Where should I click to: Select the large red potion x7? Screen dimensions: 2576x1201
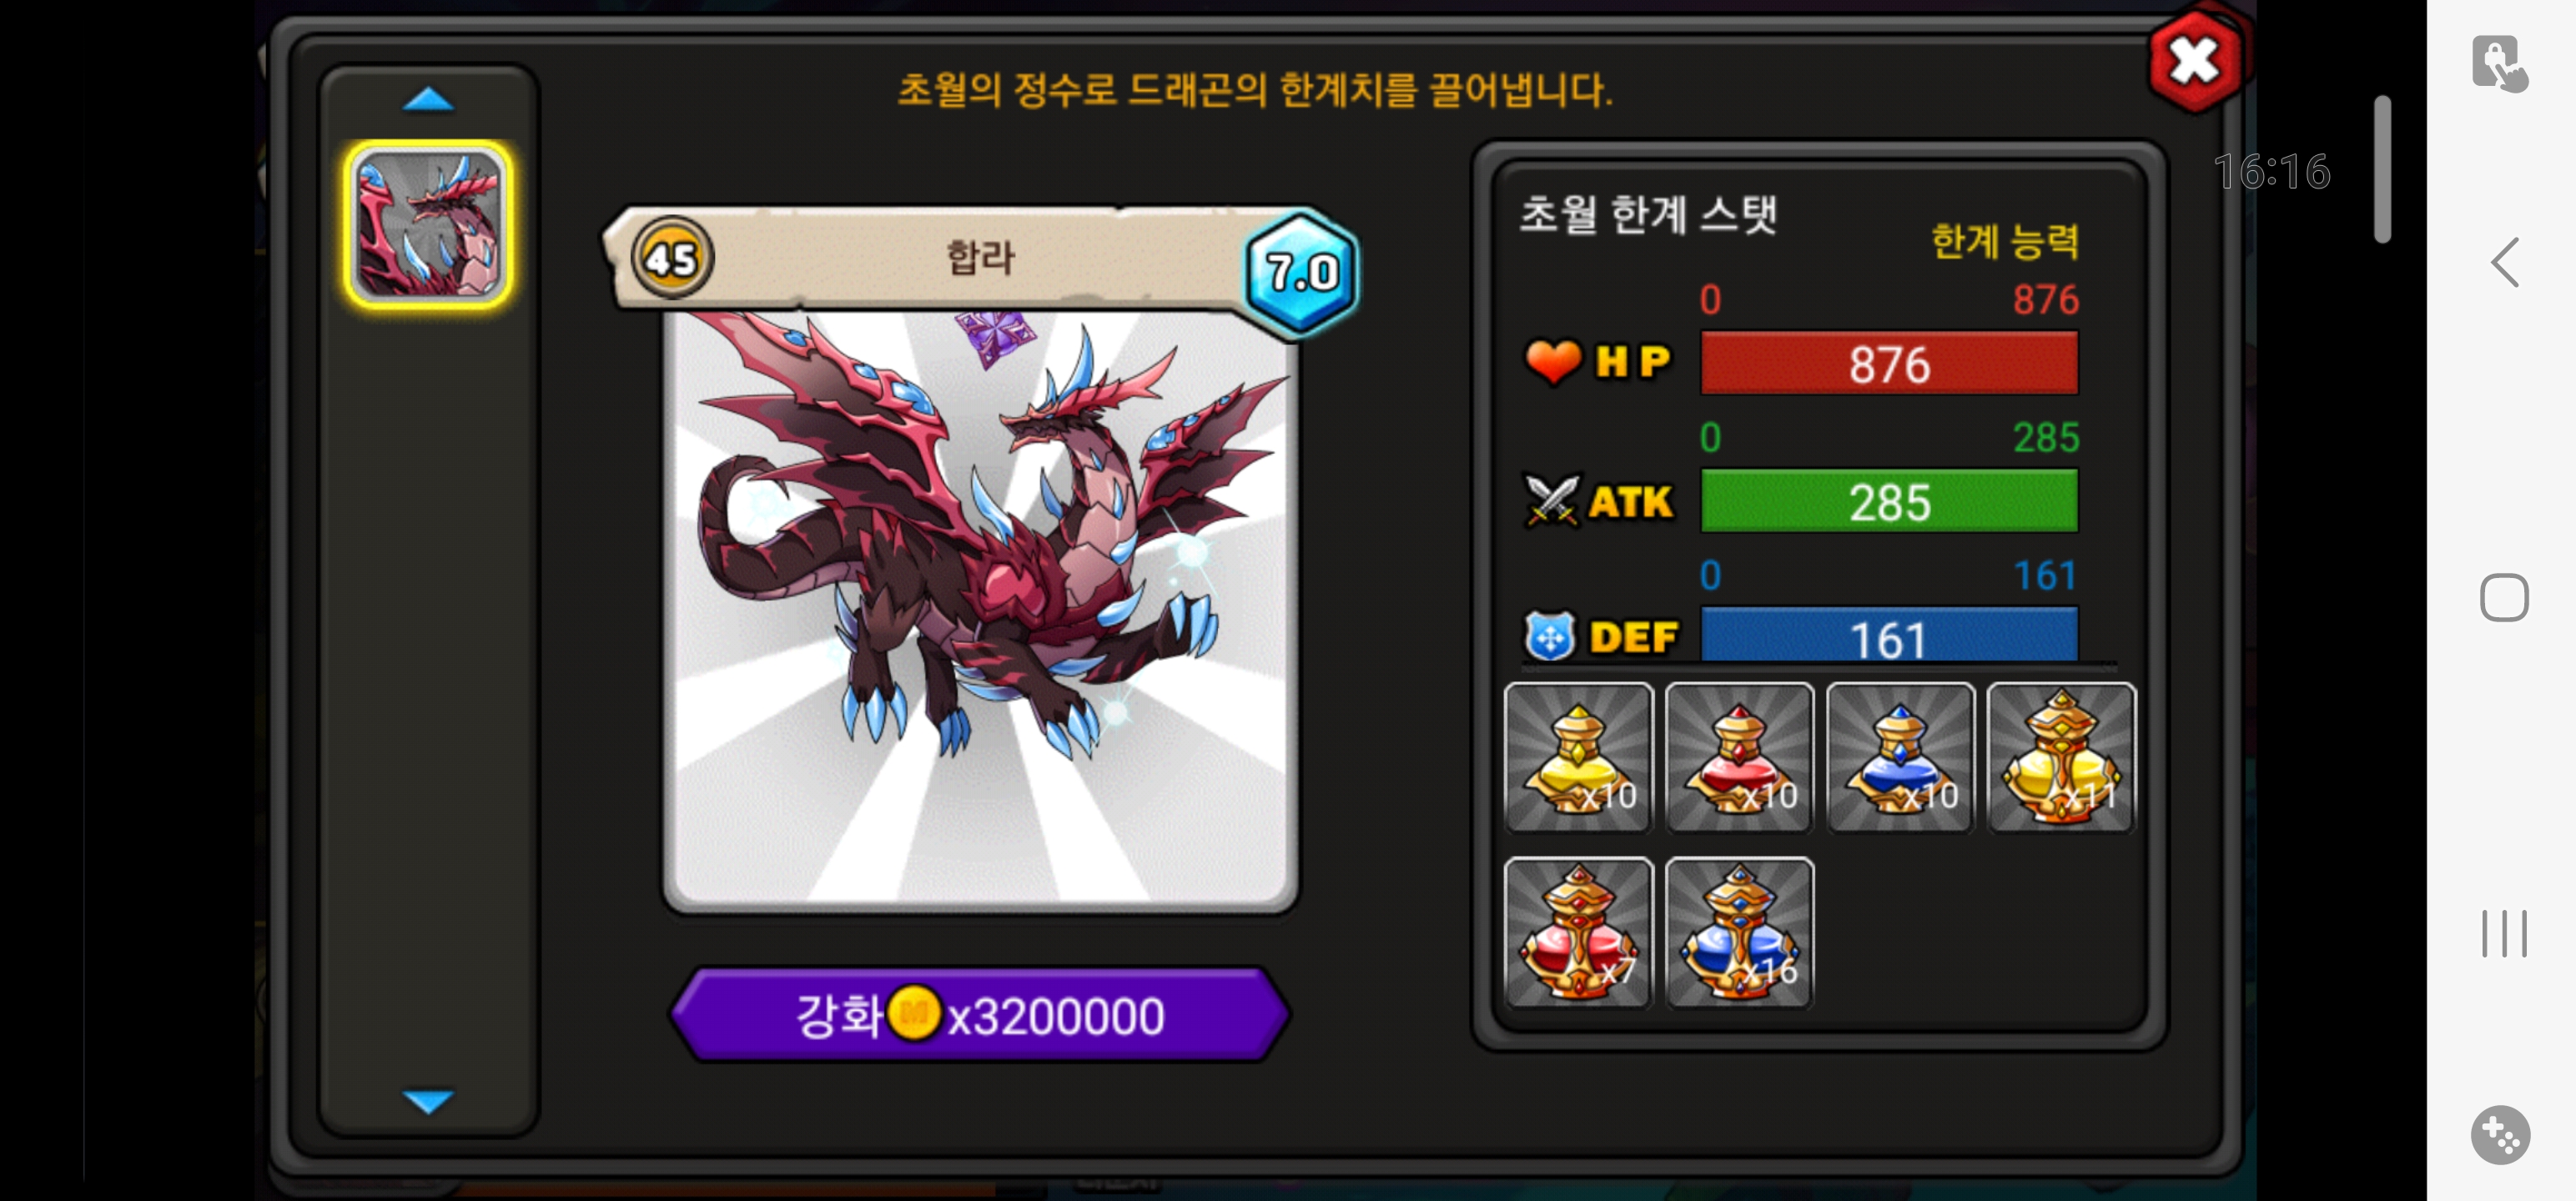[x=1578, y=932]
